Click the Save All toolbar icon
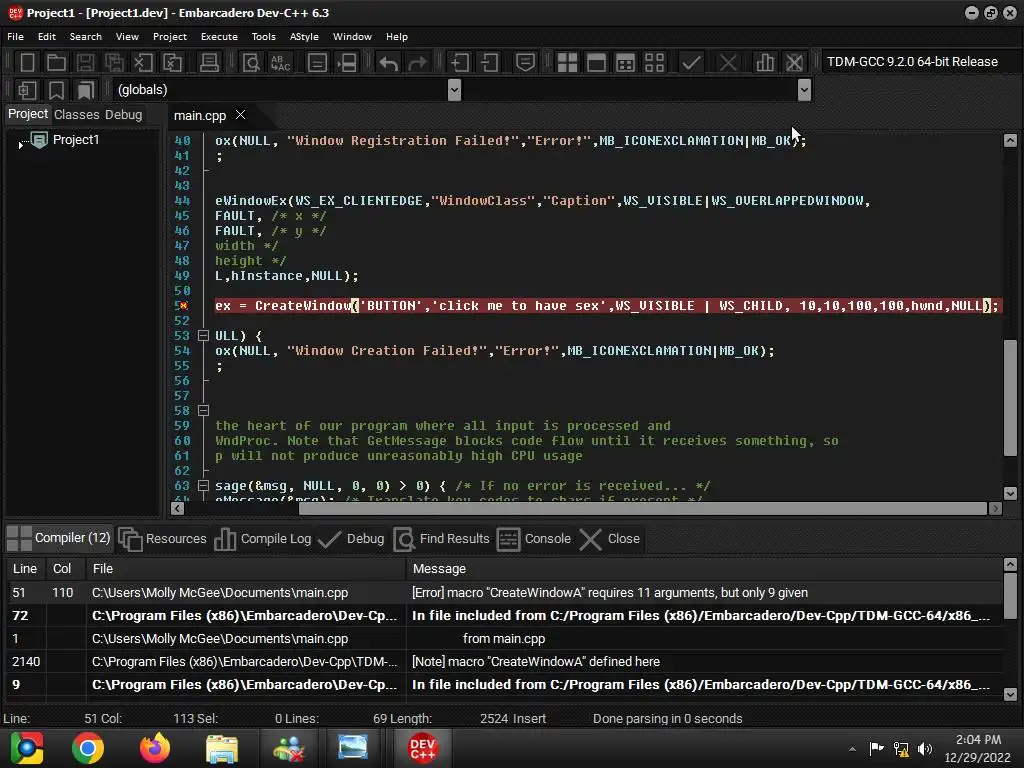Screen dimensions: 1024x768 point(114,63)
